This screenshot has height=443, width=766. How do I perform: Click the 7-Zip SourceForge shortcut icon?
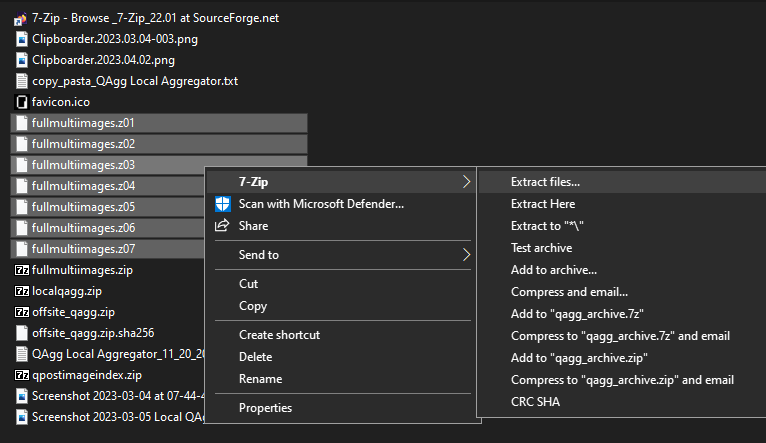pos(21,19)
